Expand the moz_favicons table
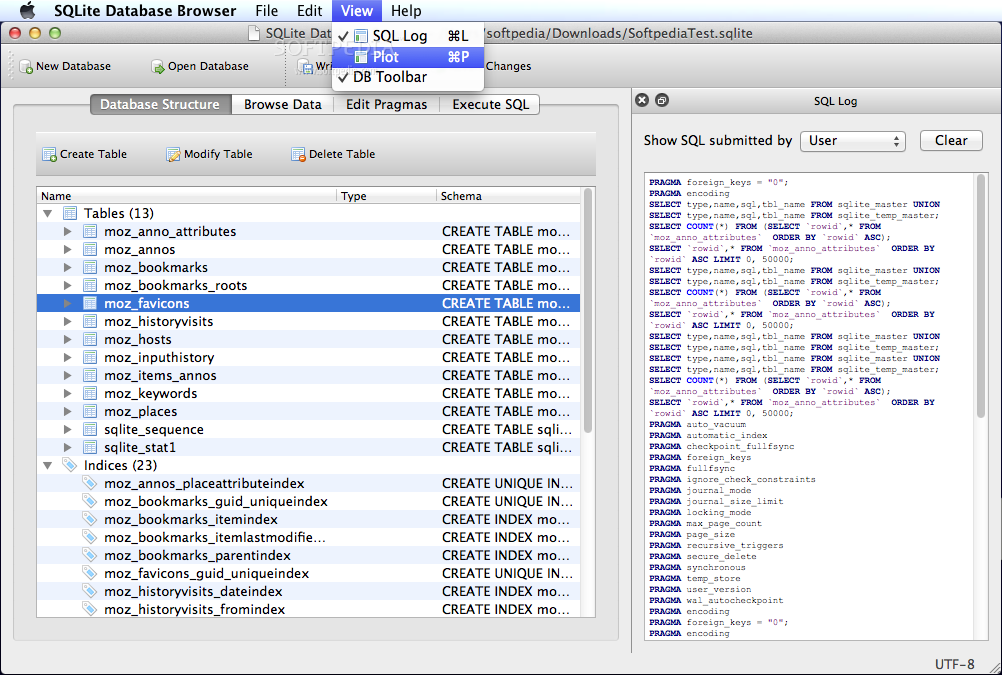1002x675 pixels. [67, 303]
